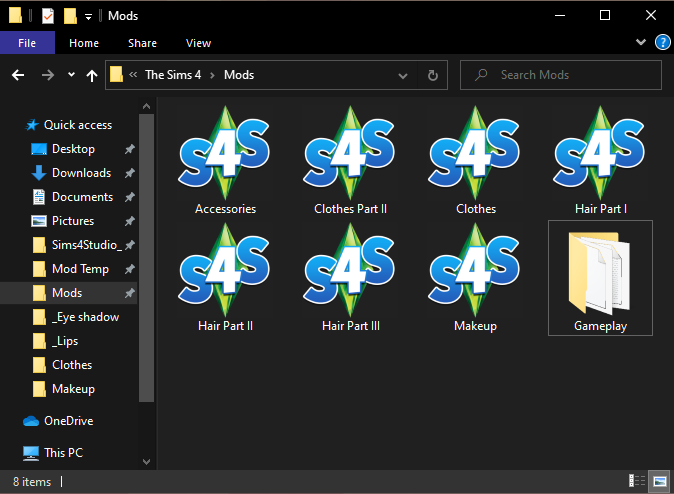Unpin Downloads using its pin icon

129,173
